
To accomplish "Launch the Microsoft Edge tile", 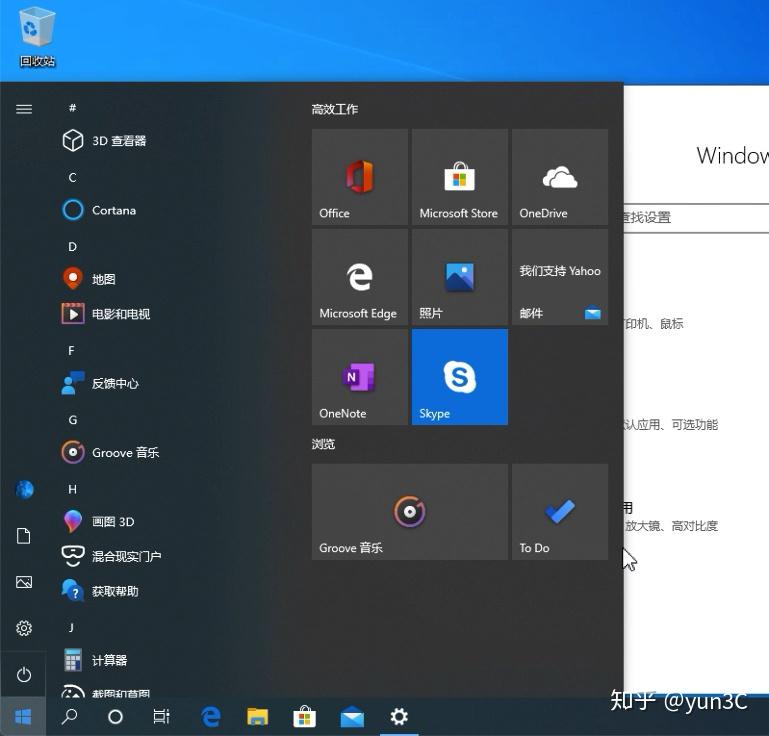I will [359, 277].
